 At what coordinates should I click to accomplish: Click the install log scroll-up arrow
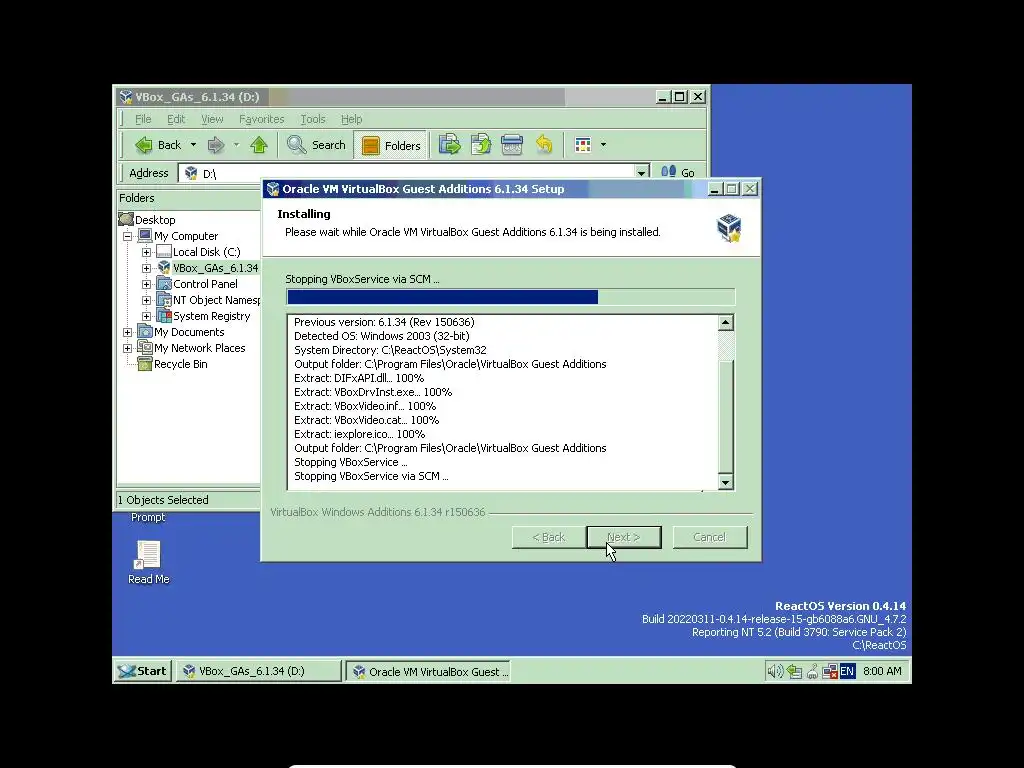coord(726,323)
